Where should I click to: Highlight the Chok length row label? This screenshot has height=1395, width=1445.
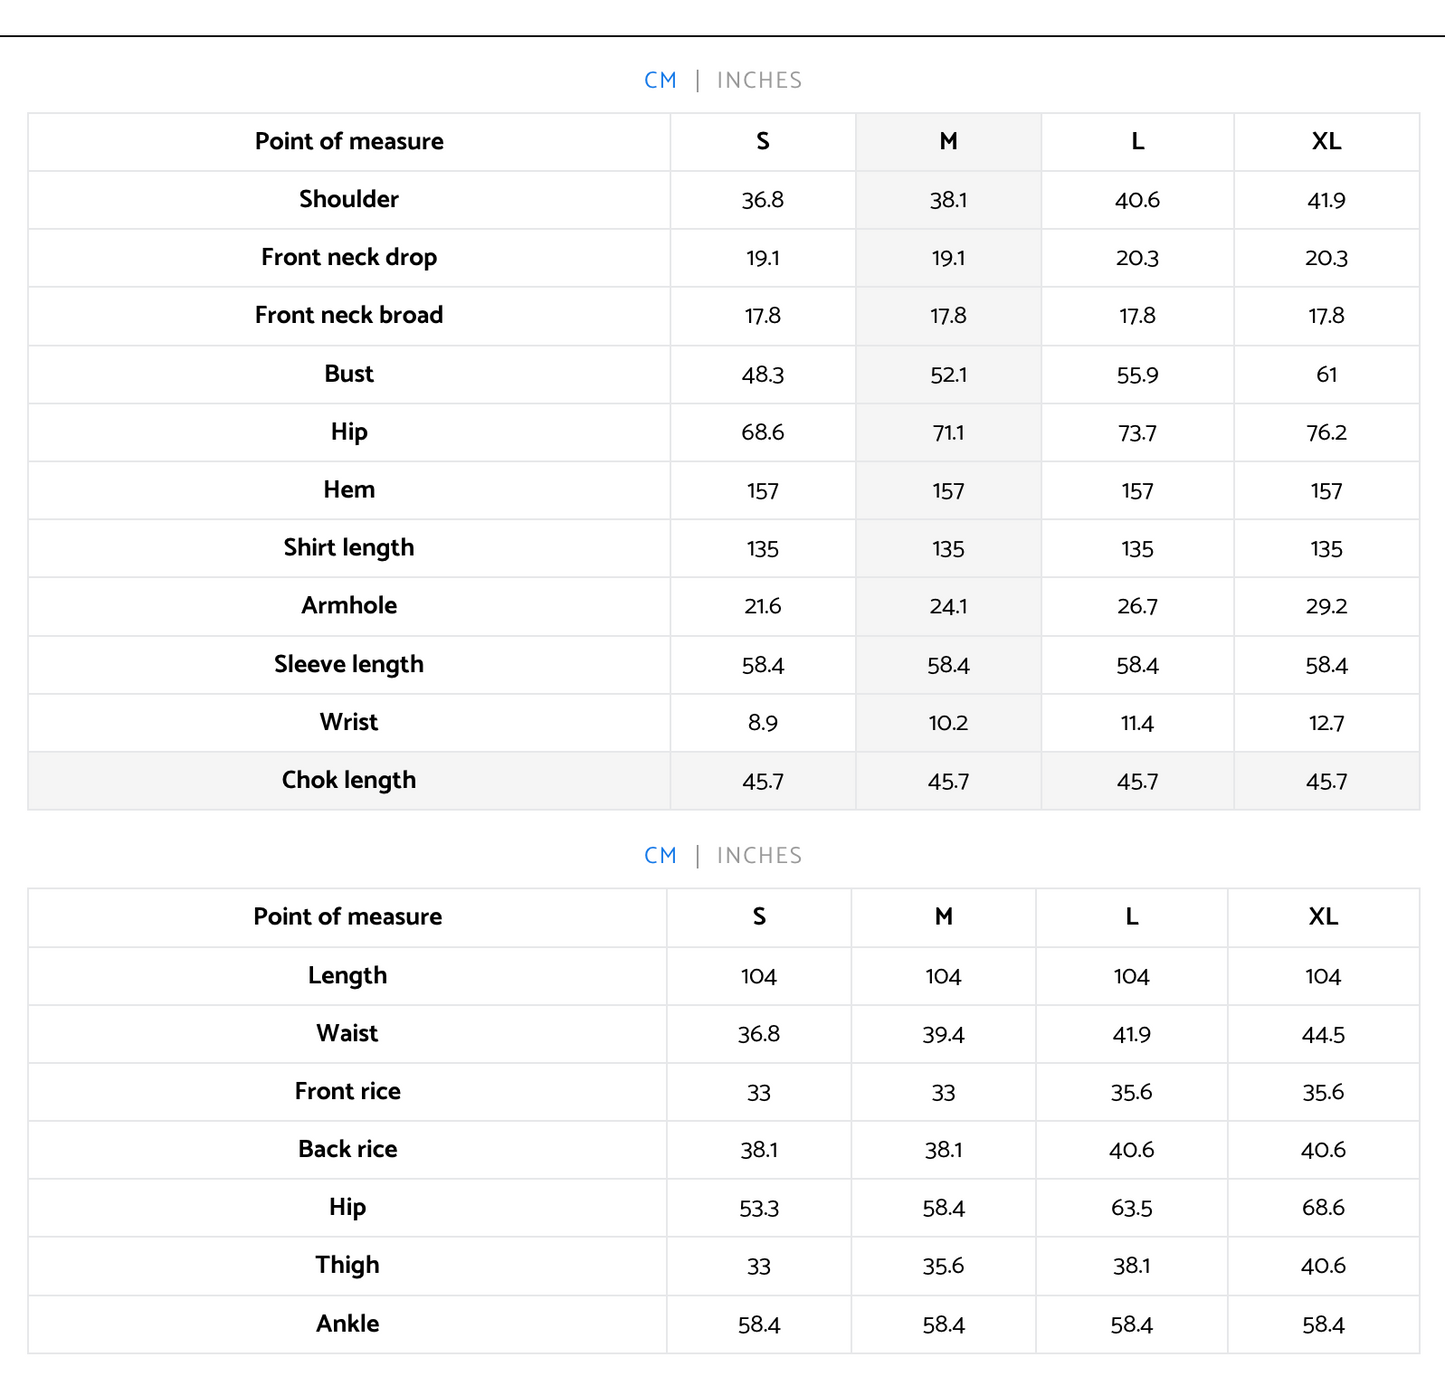coord(348,780)
